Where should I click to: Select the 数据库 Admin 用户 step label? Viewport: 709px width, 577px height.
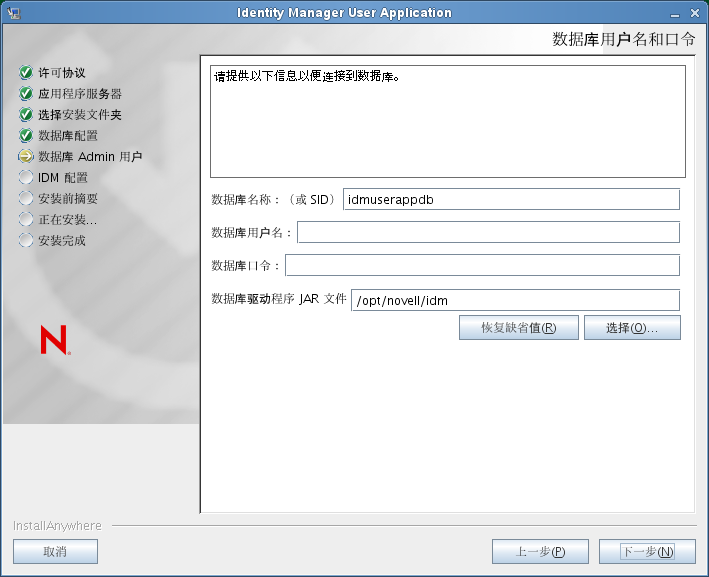[x=90, y=156]
